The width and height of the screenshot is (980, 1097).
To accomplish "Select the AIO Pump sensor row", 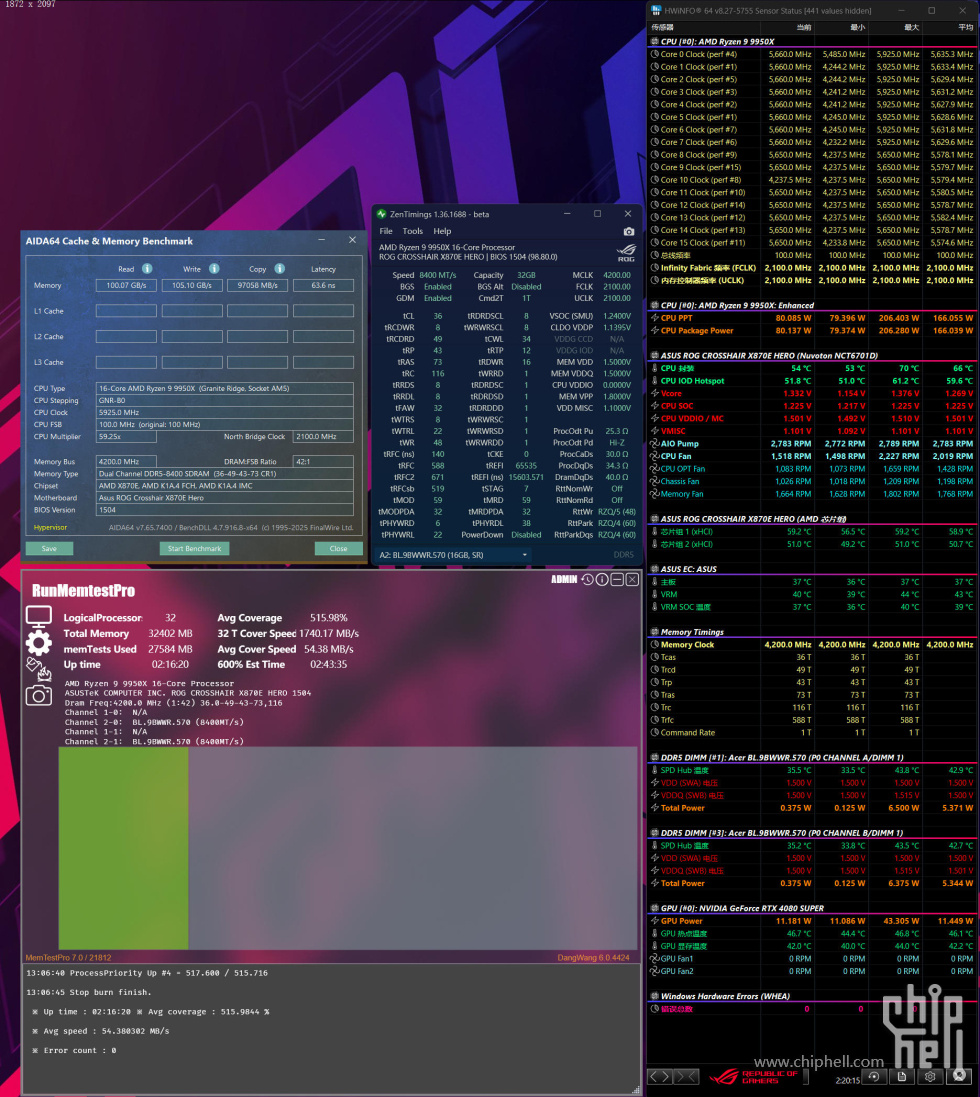I will 813,444.
